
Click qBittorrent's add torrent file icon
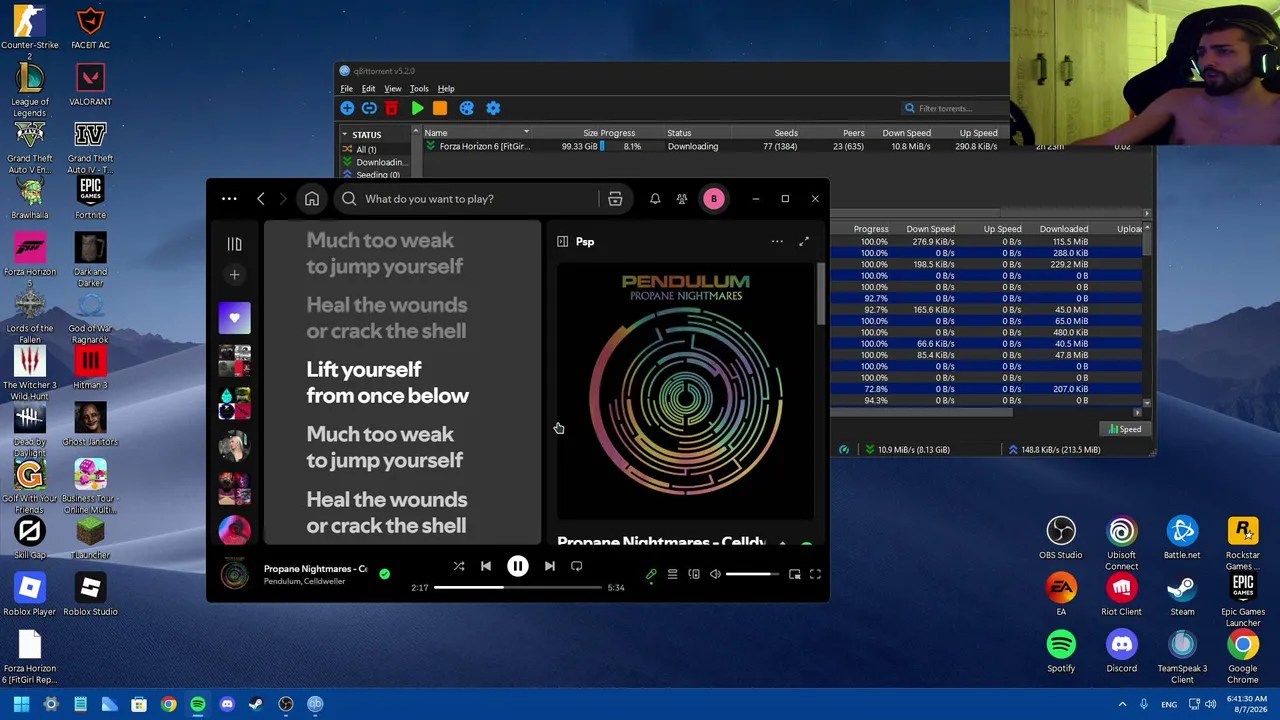click(347, 108)
